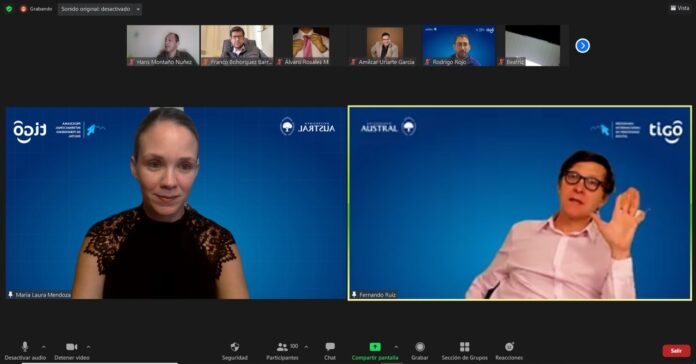This screenshot has height=364, width=696.
Task: Show next participants with blue arrow
Action: click(582, 46)
